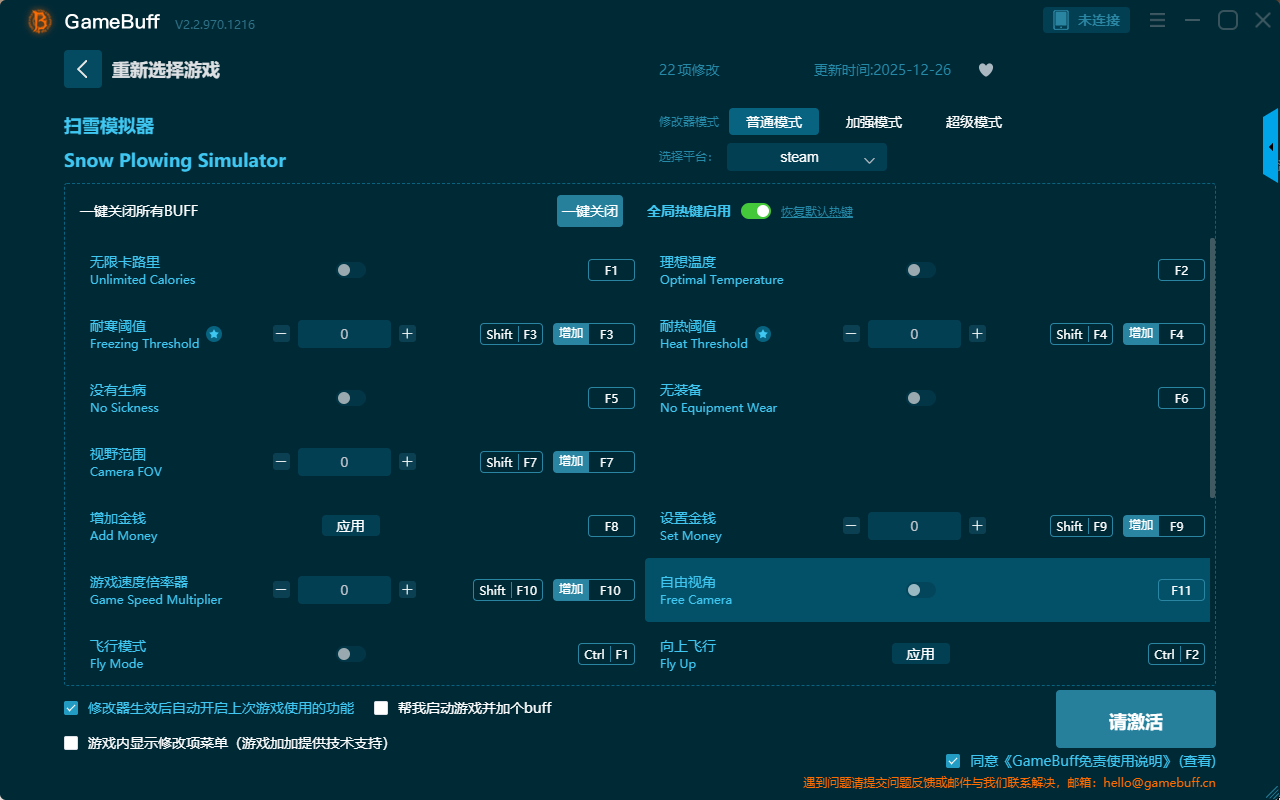Select 超级模式 super mode tab
Viewport: 1280px width, 800px height.
pos(973,122)
